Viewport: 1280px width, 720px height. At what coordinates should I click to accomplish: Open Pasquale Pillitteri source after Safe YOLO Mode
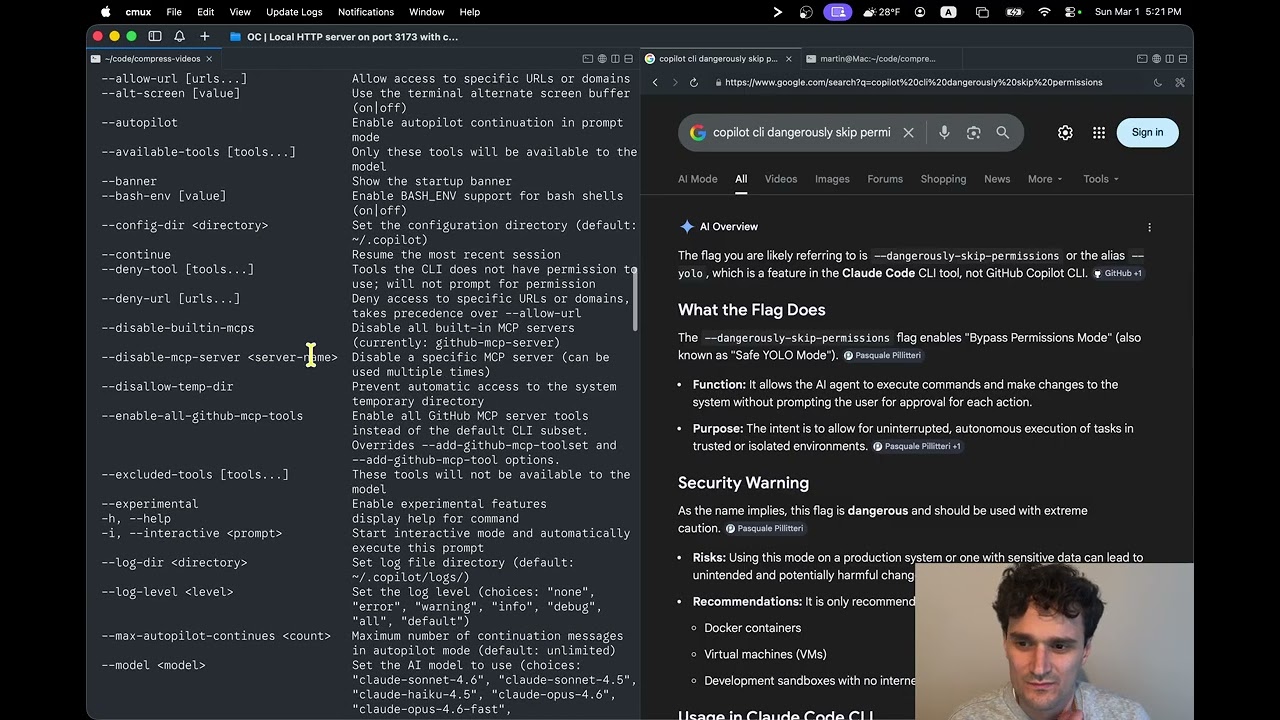[882, 355]
